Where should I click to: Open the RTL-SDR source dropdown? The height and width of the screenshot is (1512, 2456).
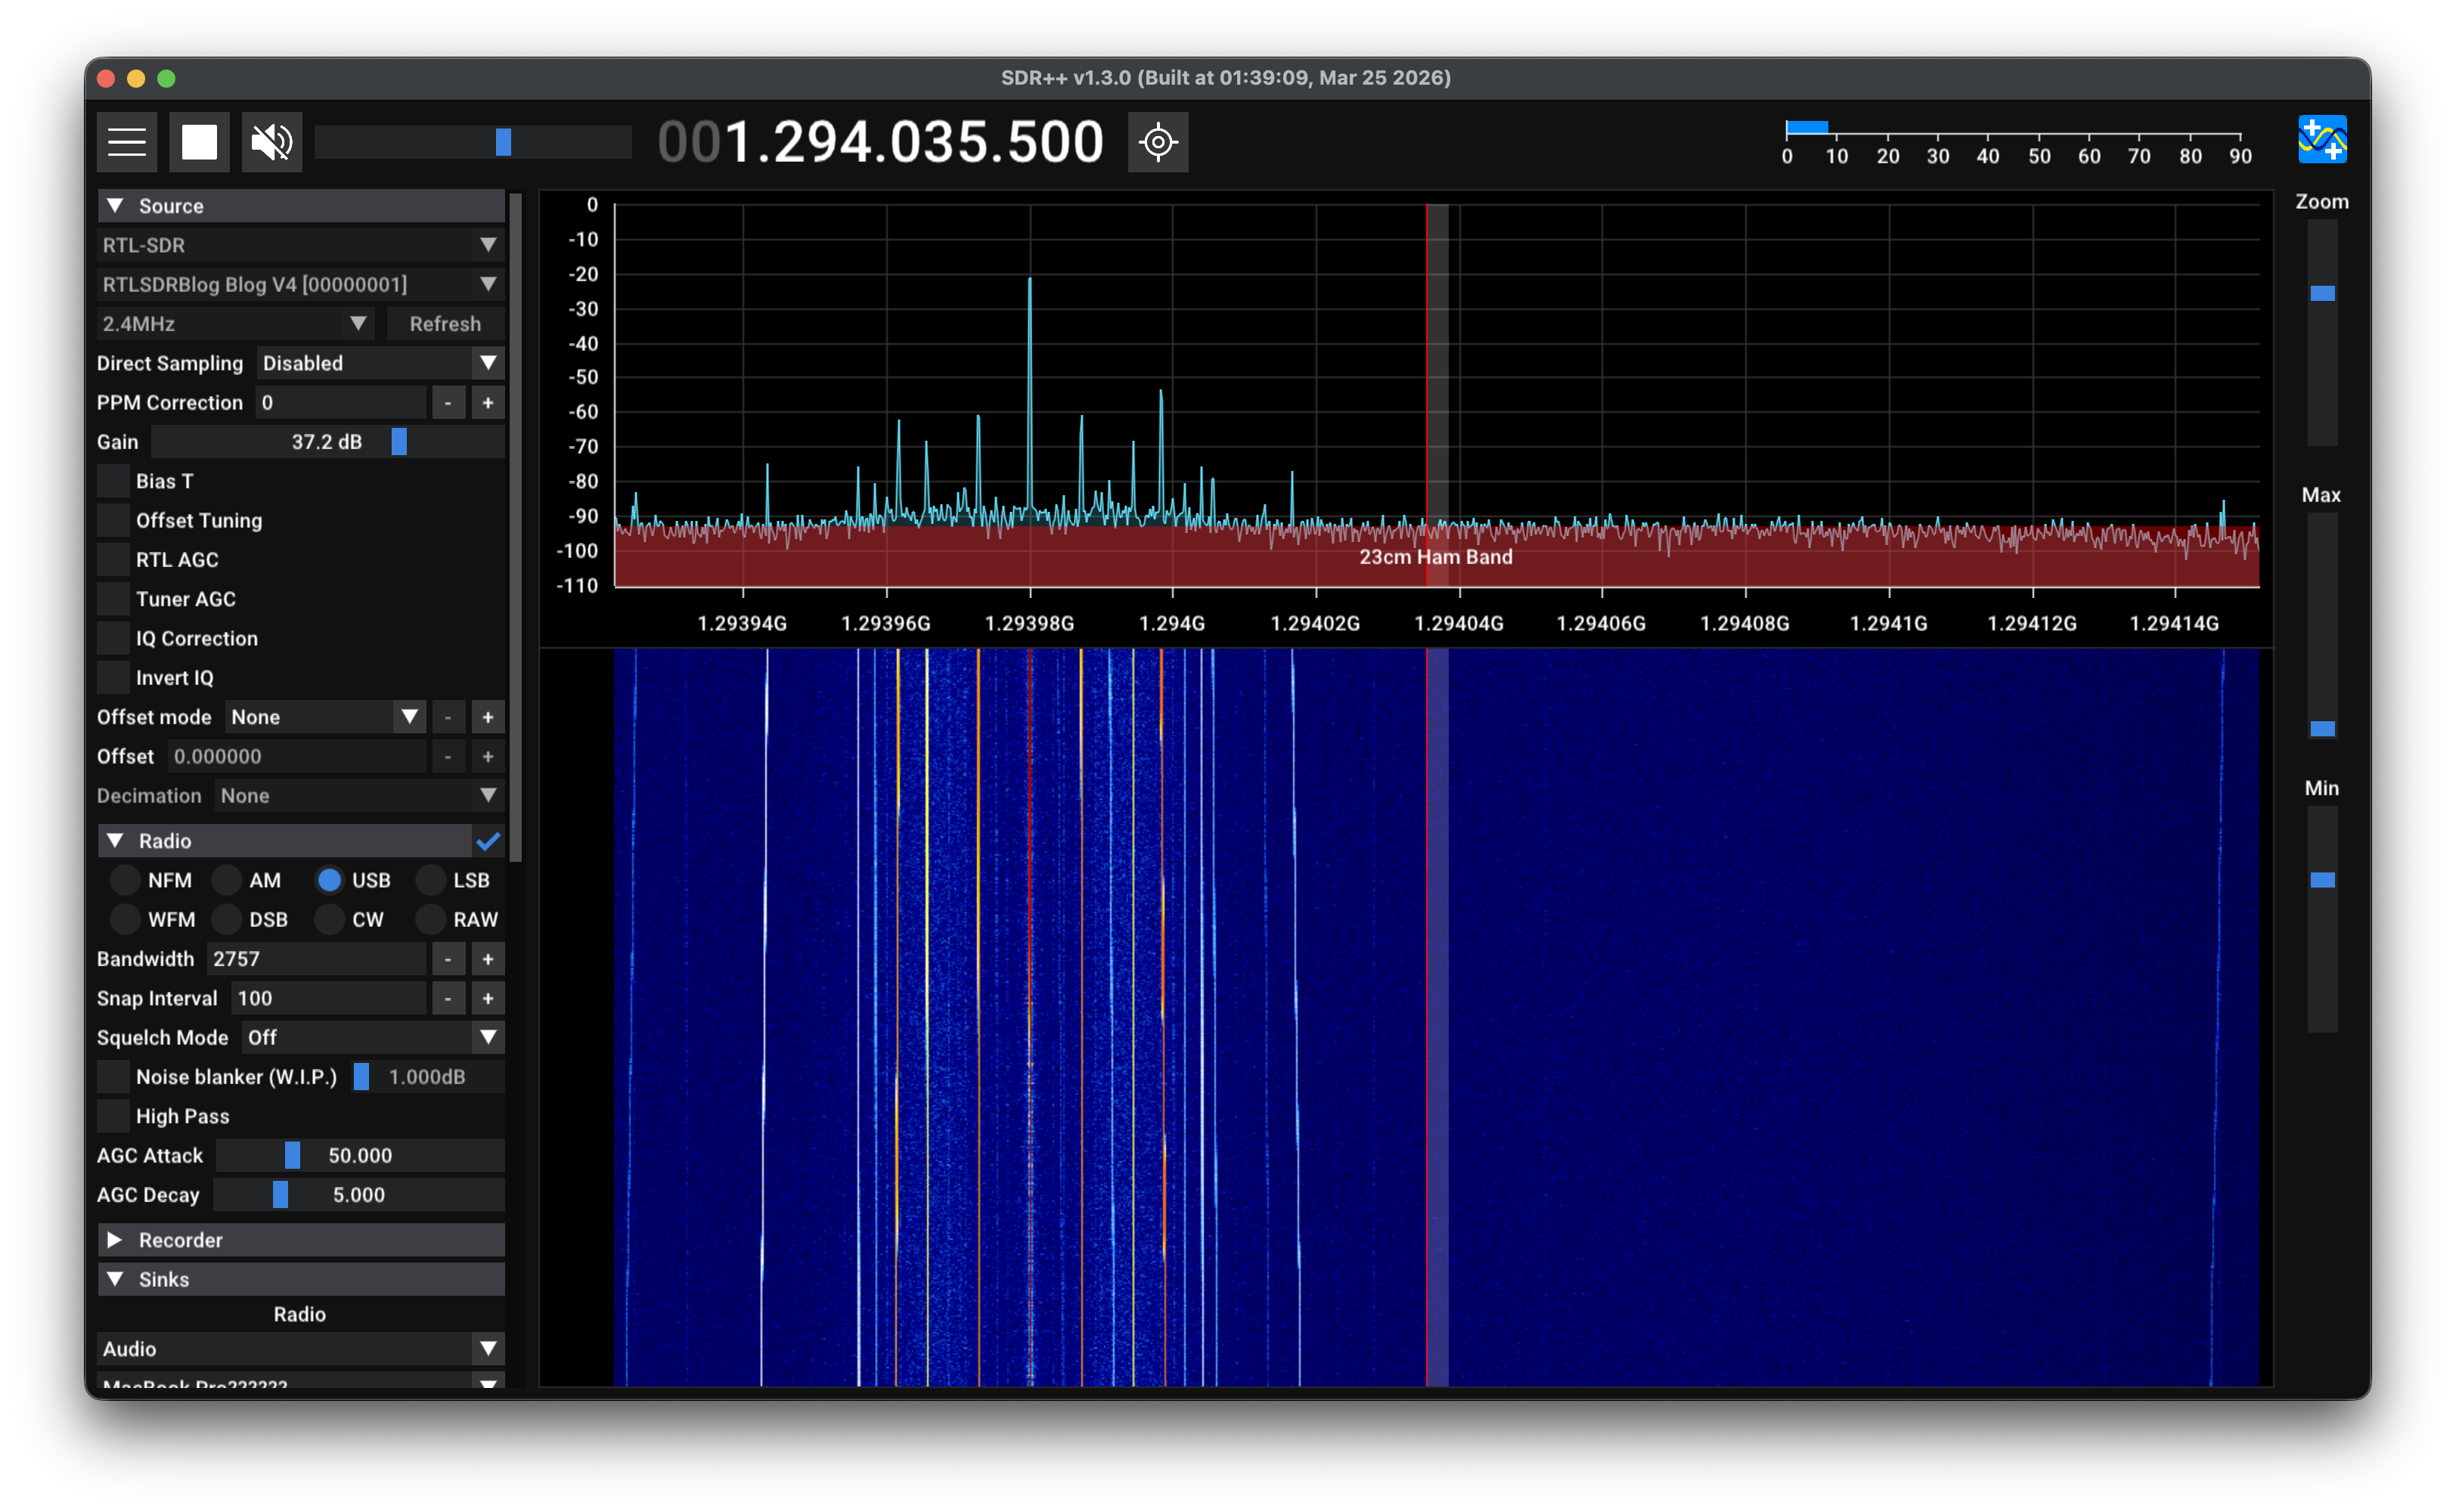click(x=300, y=245)
